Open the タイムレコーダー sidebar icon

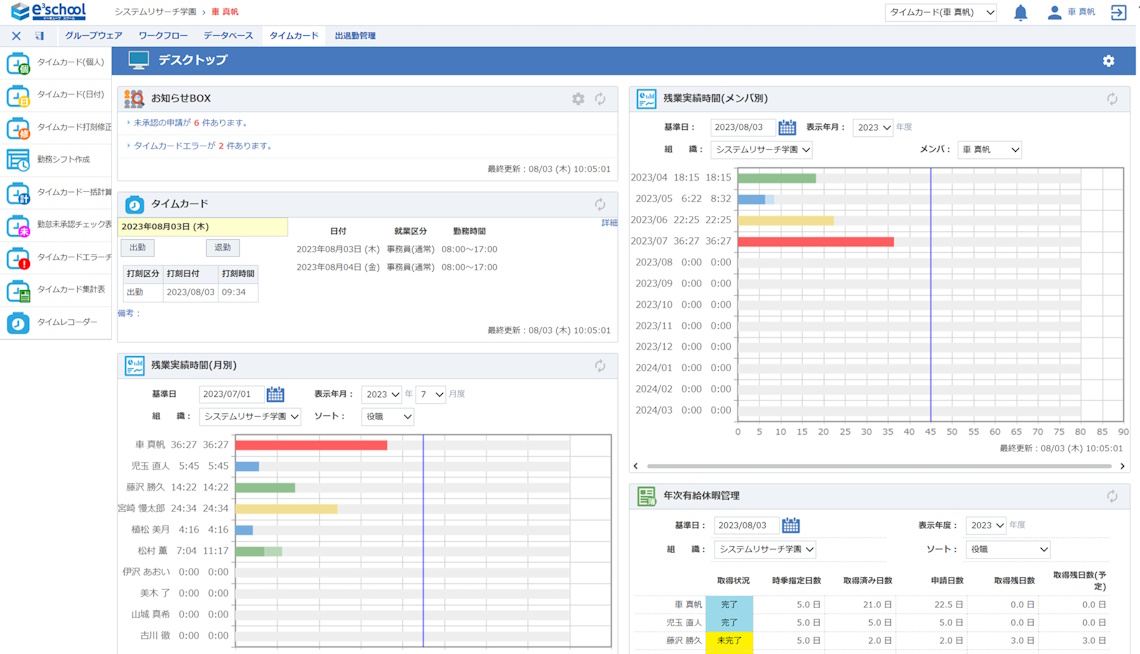pyautogui.click(x=18, y=323)
